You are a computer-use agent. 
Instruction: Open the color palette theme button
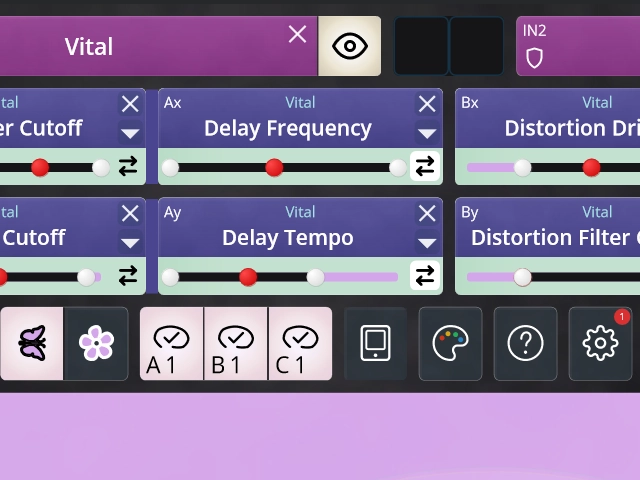(x=450, y=343)
